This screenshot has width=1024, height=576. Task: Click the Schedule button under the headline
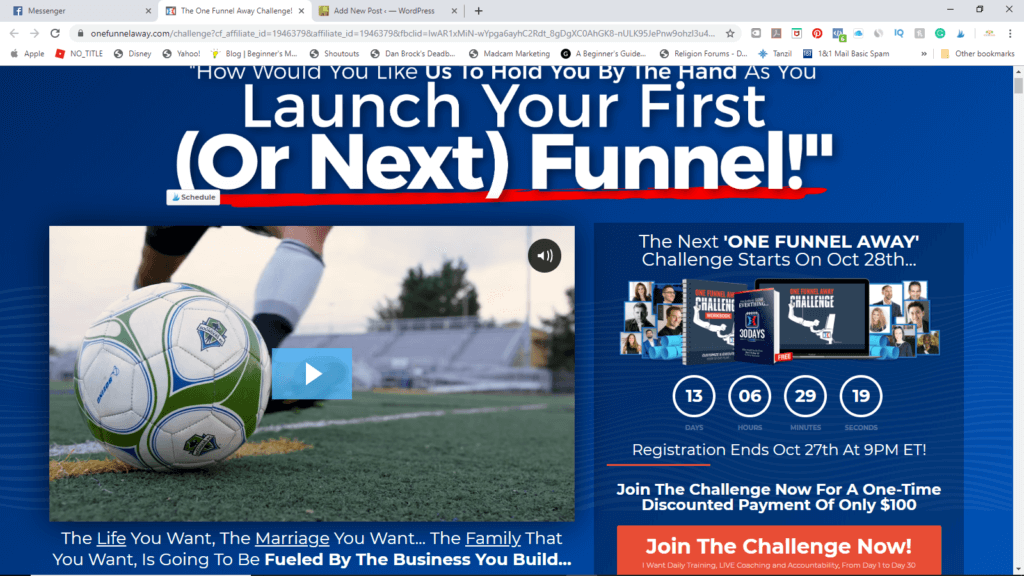(x=193, y=197)
